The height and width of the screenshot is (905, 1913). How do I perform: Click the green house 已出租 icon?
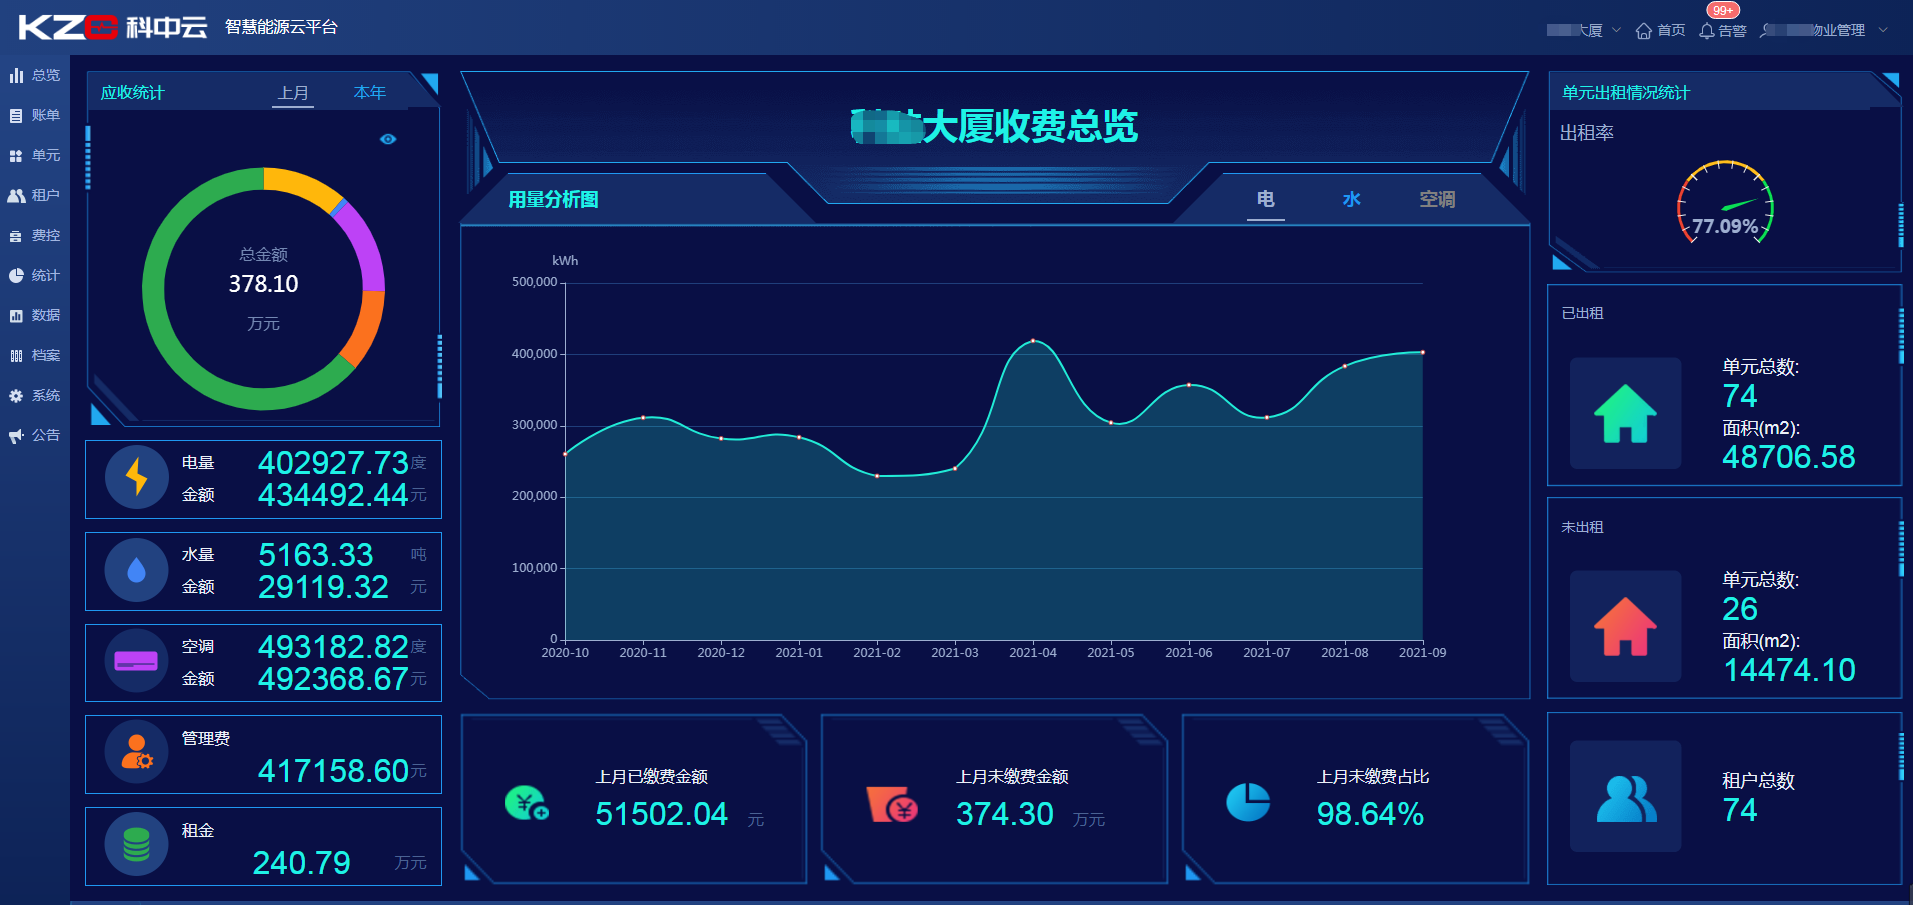tap(1625, 413)
